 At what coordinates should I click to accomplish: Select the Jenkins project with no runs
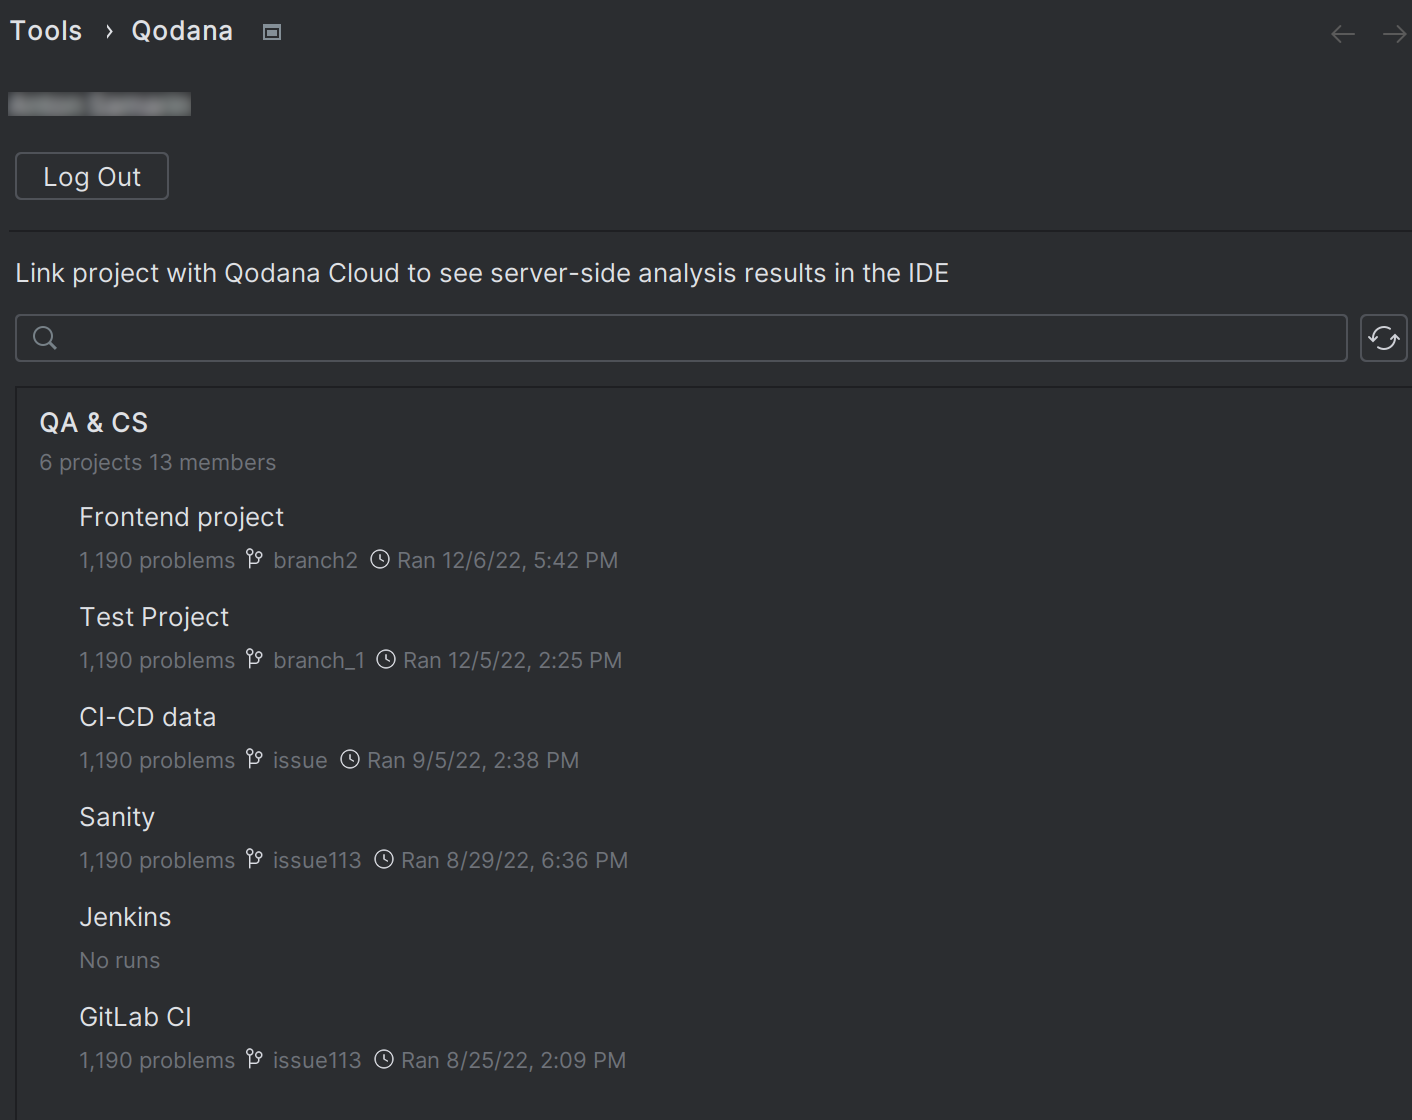click(x=125, y=917)
